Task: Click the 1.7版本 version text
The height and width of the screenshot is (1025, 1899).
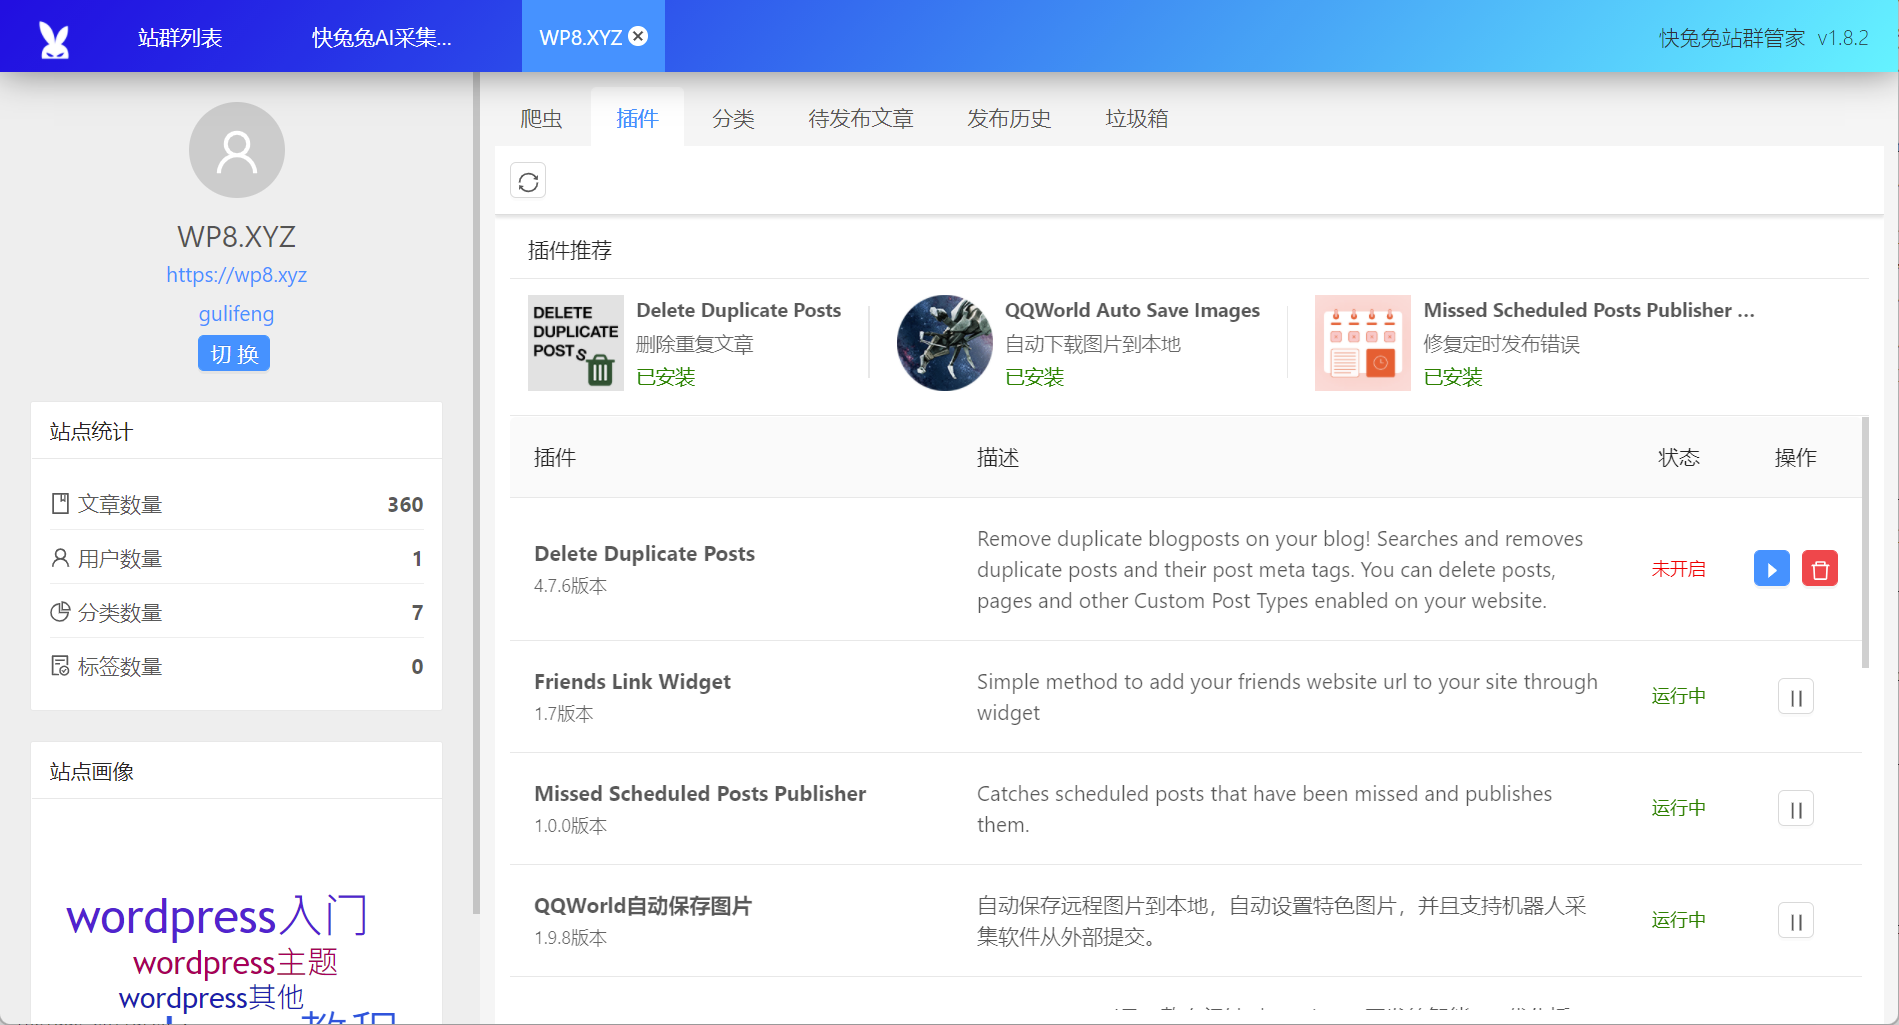Action: click(x=564, y=714)
